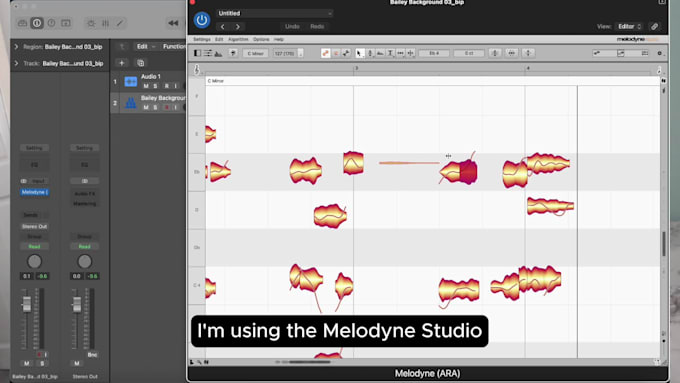Mute the Audio 1 track
Screen dimensions: 680x383
[x=146, y=86]
